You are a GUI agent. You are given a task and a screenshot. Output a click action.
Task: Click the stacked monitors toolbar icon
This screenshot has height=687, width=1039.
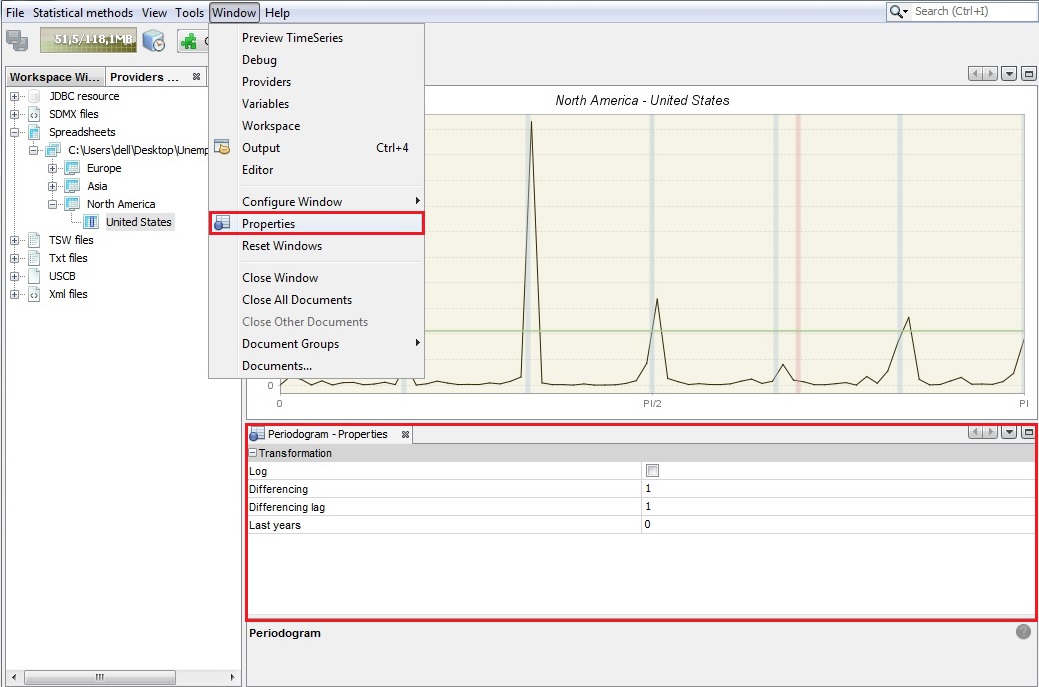coord(16,40)
